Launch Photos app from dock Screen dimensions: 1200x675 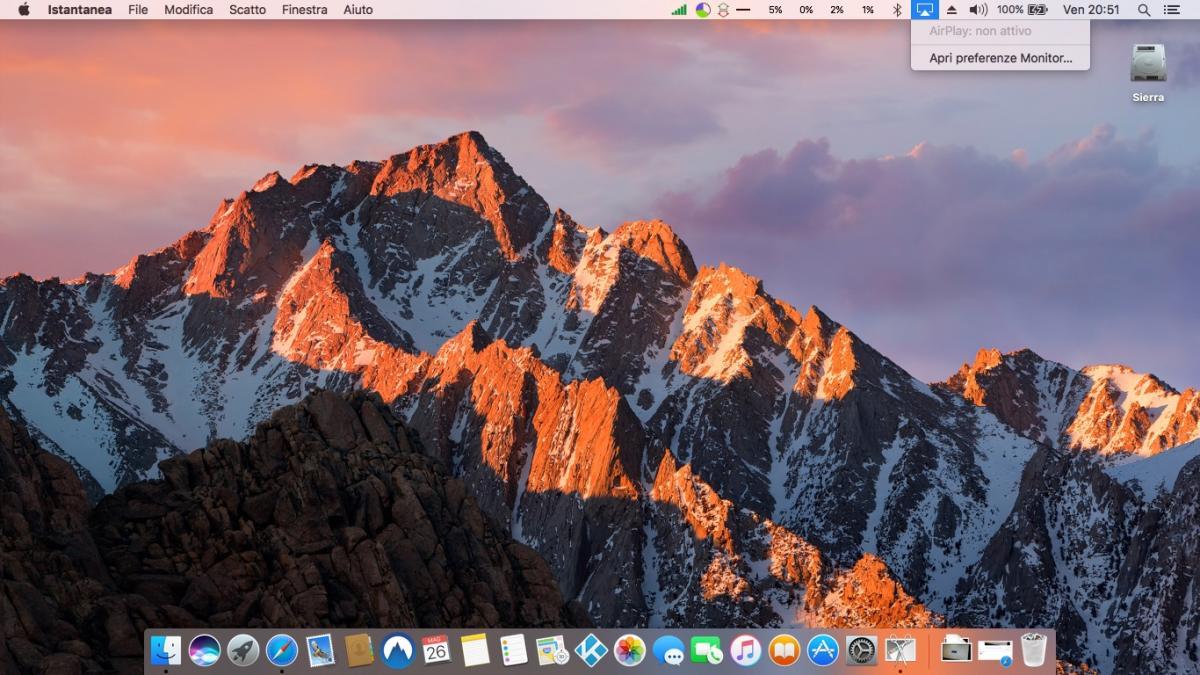tap(630, 651)
